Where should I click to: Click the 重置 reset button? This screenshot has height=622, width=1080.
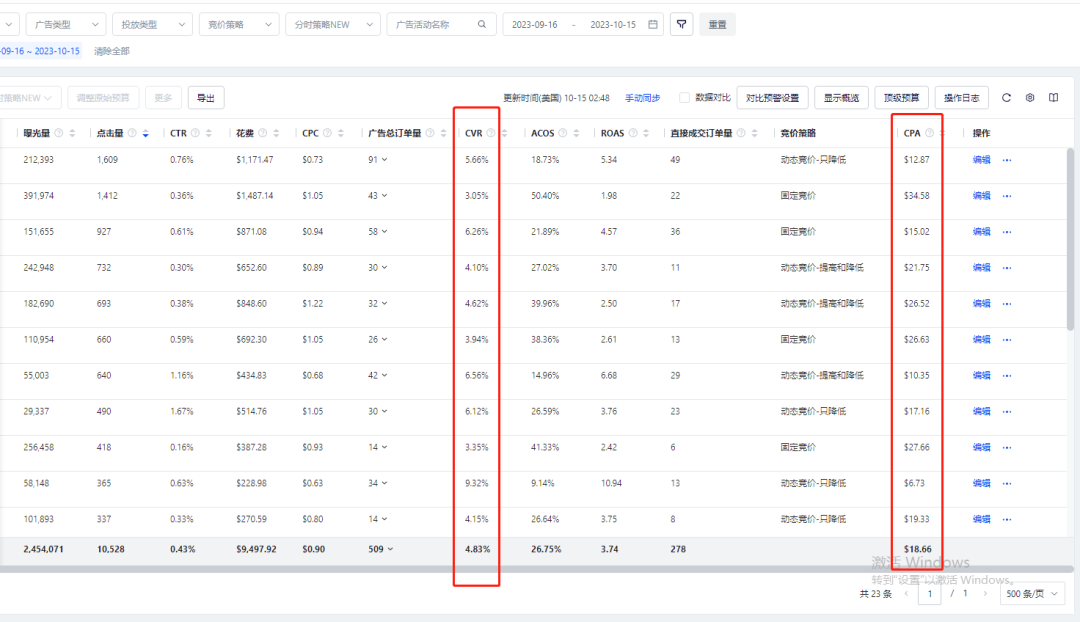(x=717, y=24)
